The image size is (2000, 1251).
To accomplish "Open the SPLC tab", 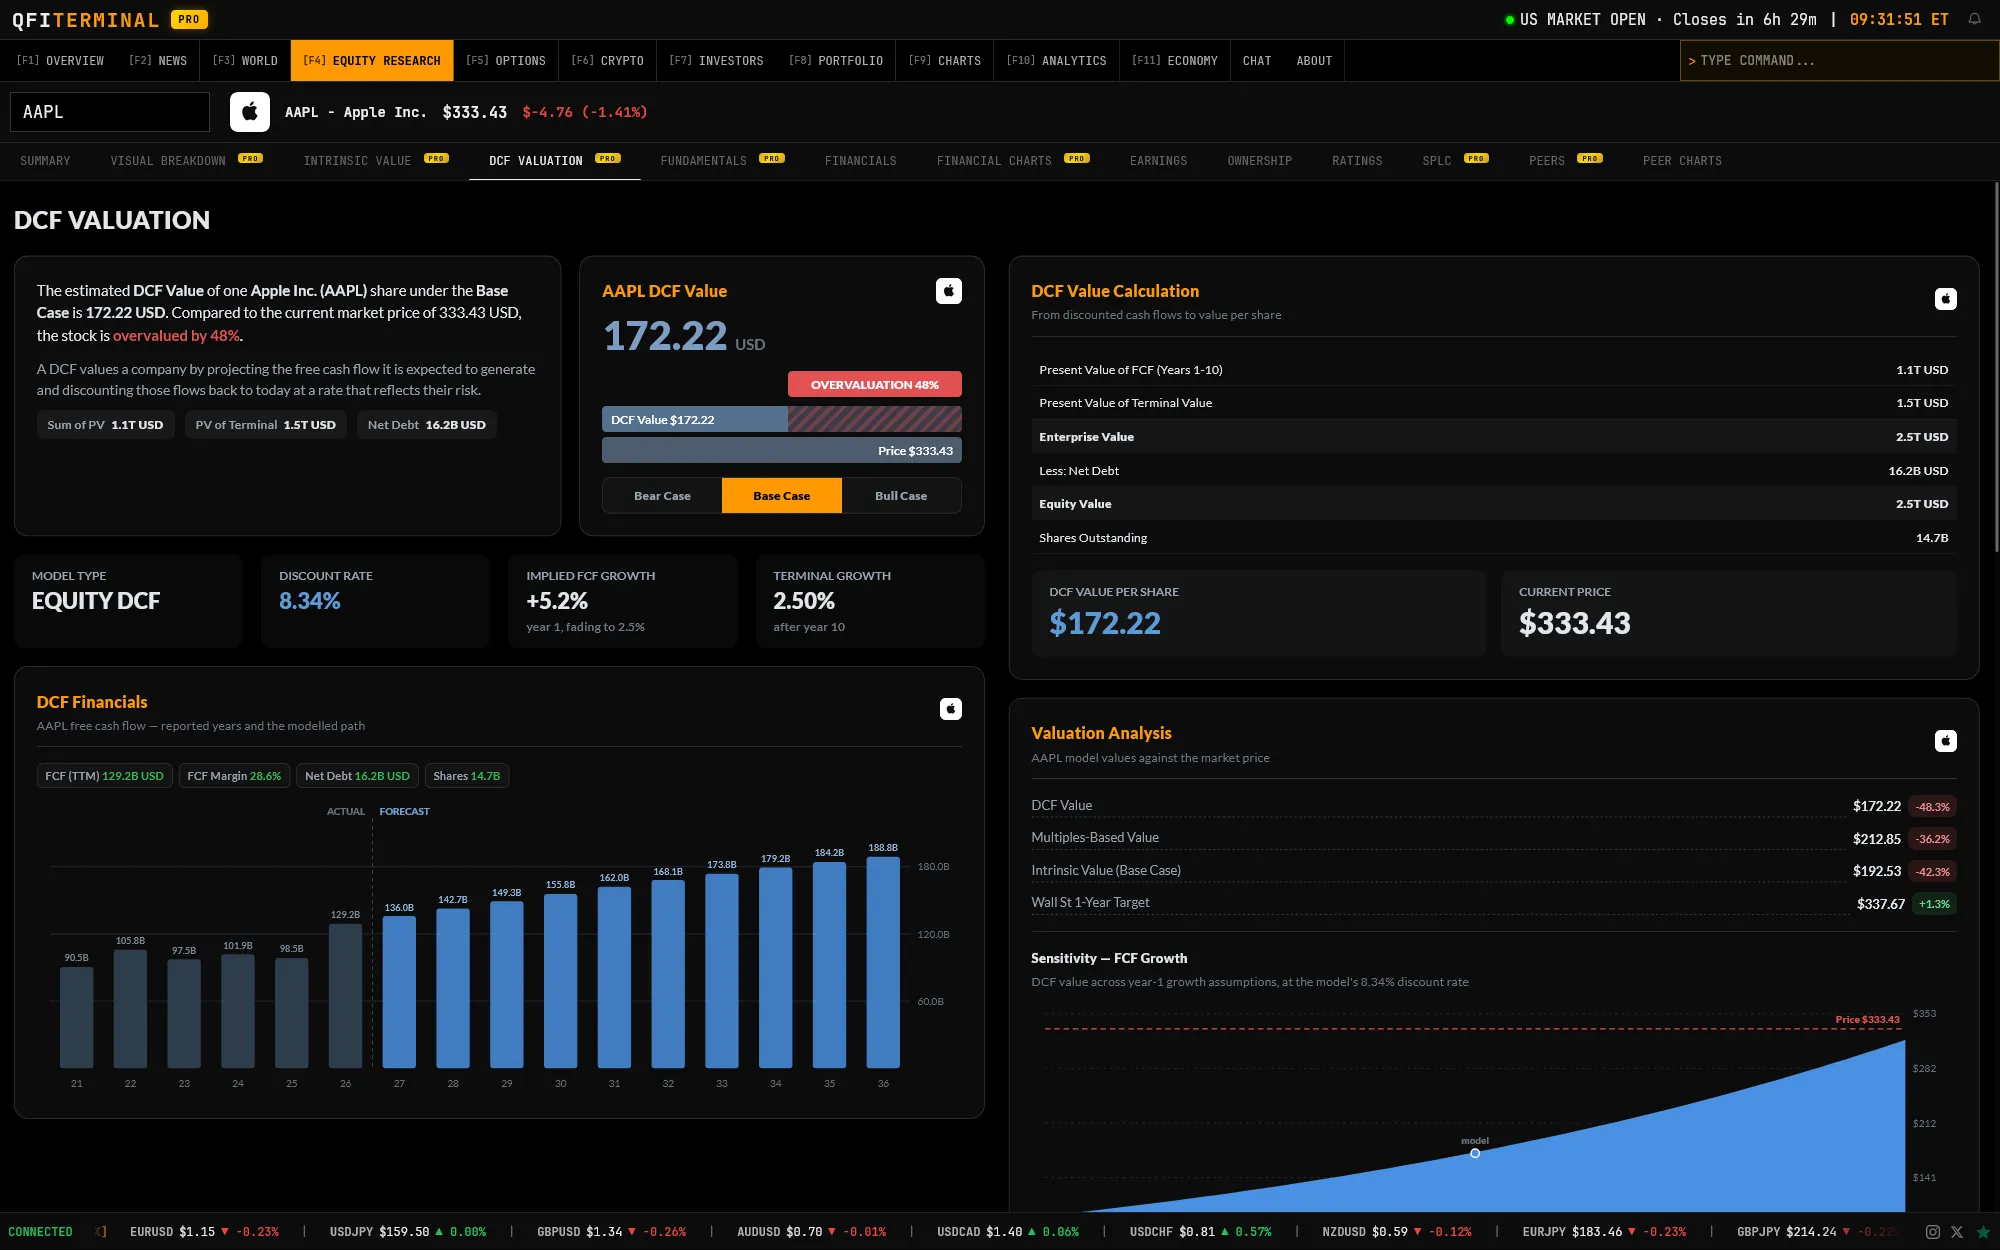I will [x=1456, y=161].
